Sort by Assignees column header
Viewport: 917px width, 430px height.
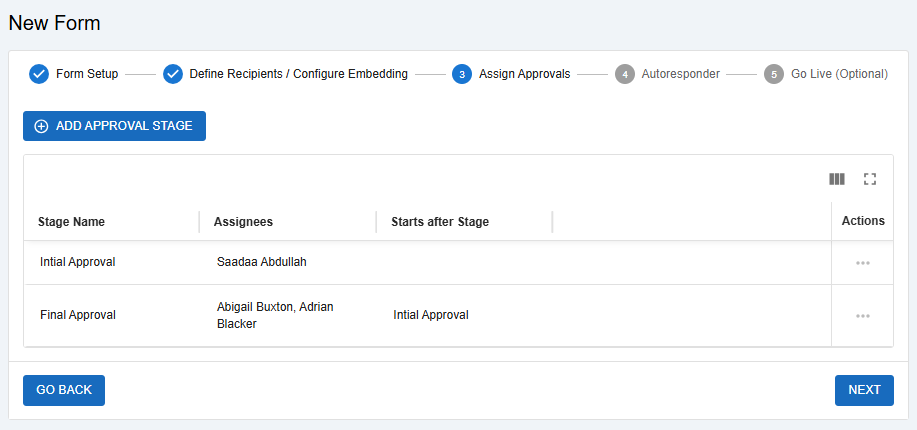(243, 222)
